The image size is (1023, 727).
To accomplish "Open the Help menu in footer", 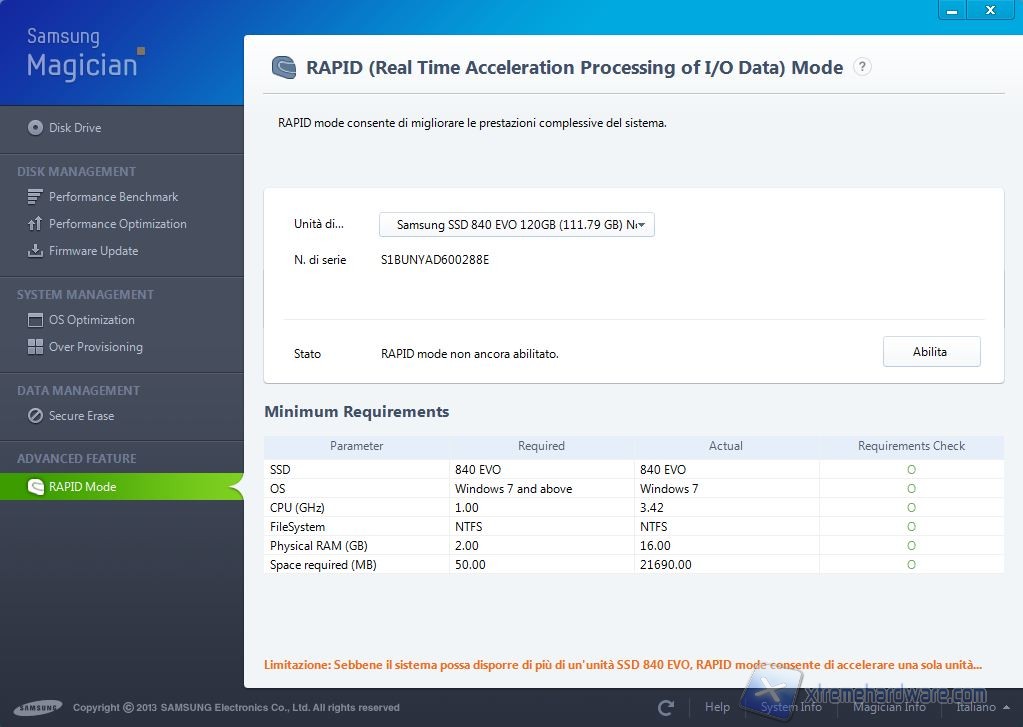I will tap(717, 707).
